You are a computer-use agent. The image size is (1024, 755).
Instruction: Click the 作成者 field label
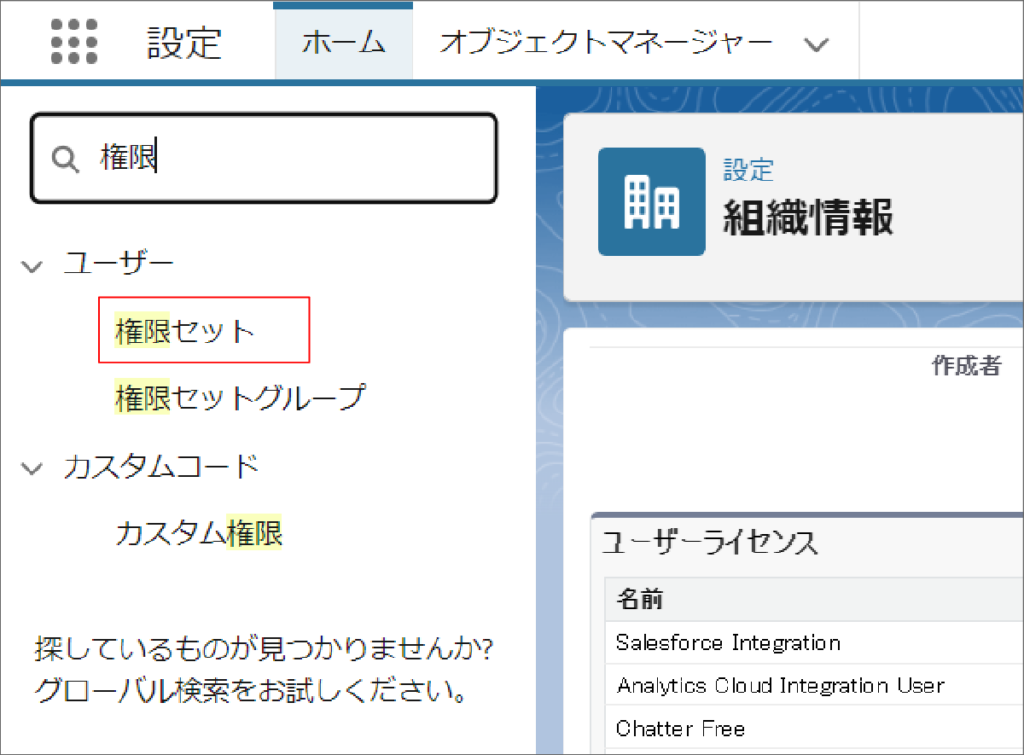pos(967,366)
